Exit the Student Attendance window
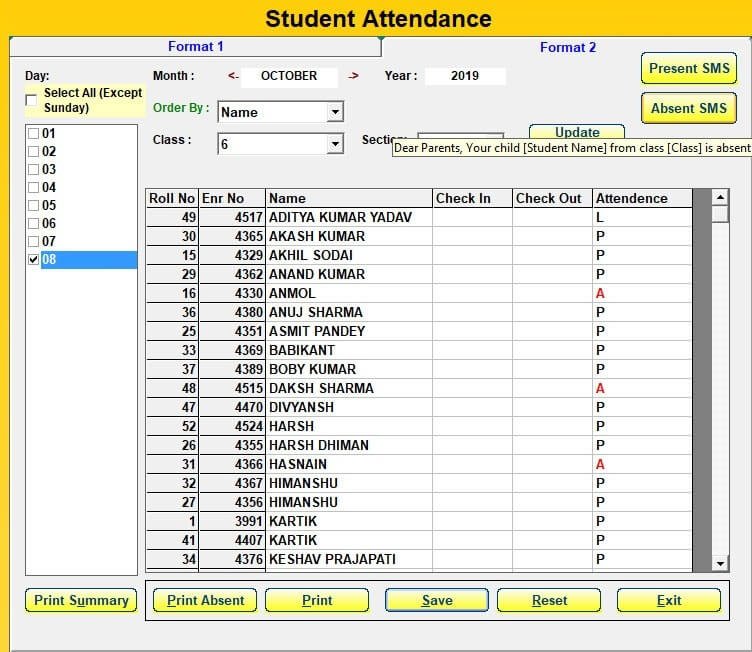Viewport: 752px width, 652px height. coord(669,600)
